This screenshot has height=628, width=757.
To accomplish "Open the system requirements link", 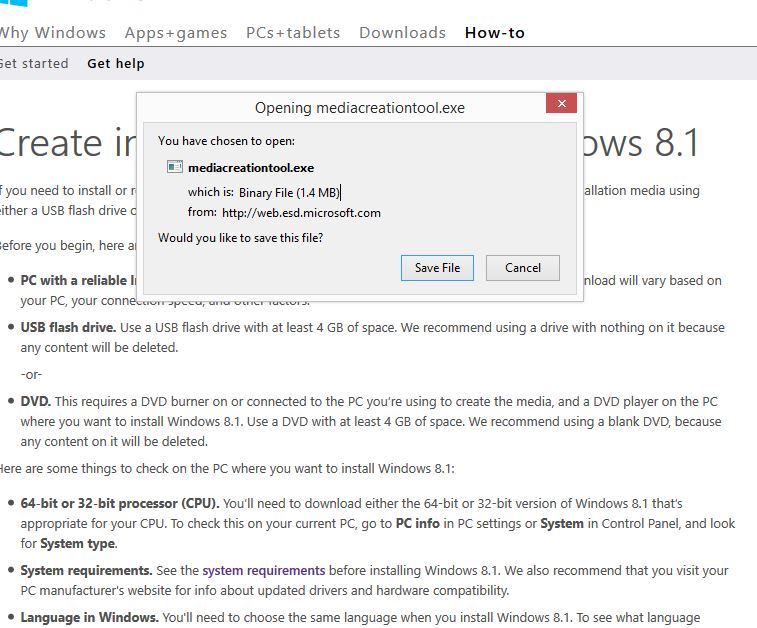I will (264, 571).
